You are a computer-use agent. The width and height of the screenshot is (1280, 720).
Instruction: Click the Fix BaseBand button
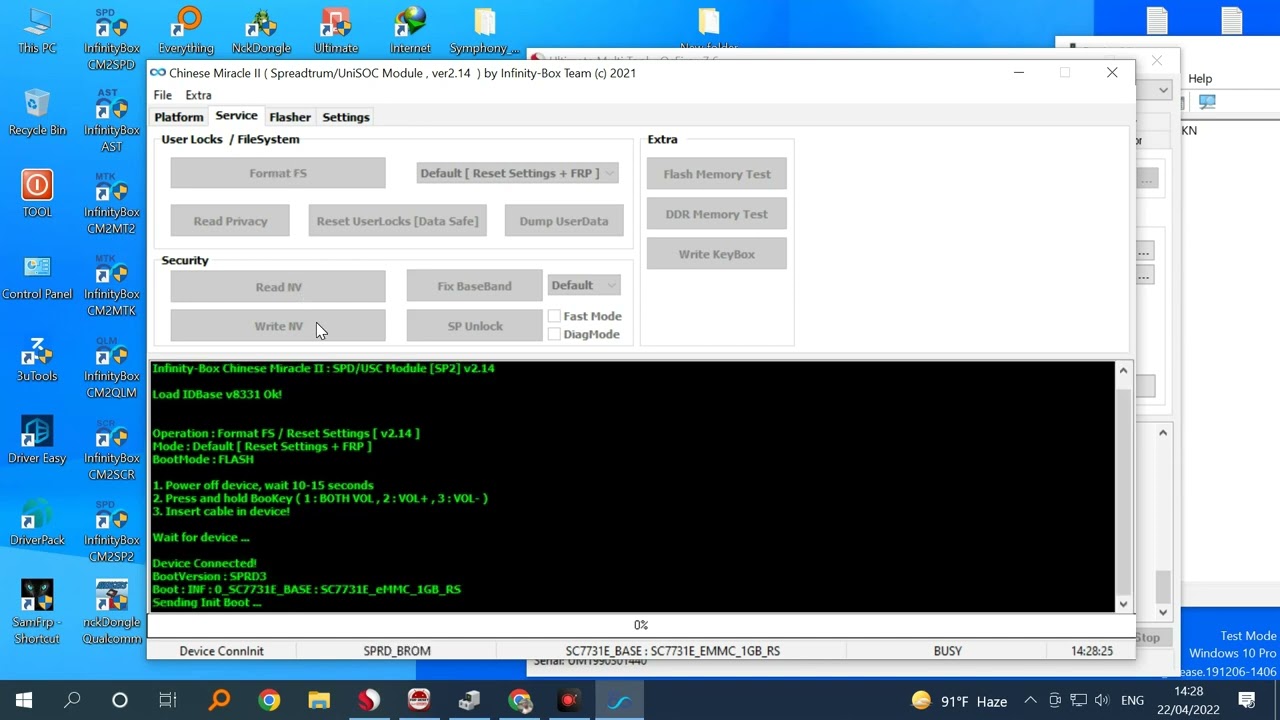pyautogui.click(x=474, y=286)
